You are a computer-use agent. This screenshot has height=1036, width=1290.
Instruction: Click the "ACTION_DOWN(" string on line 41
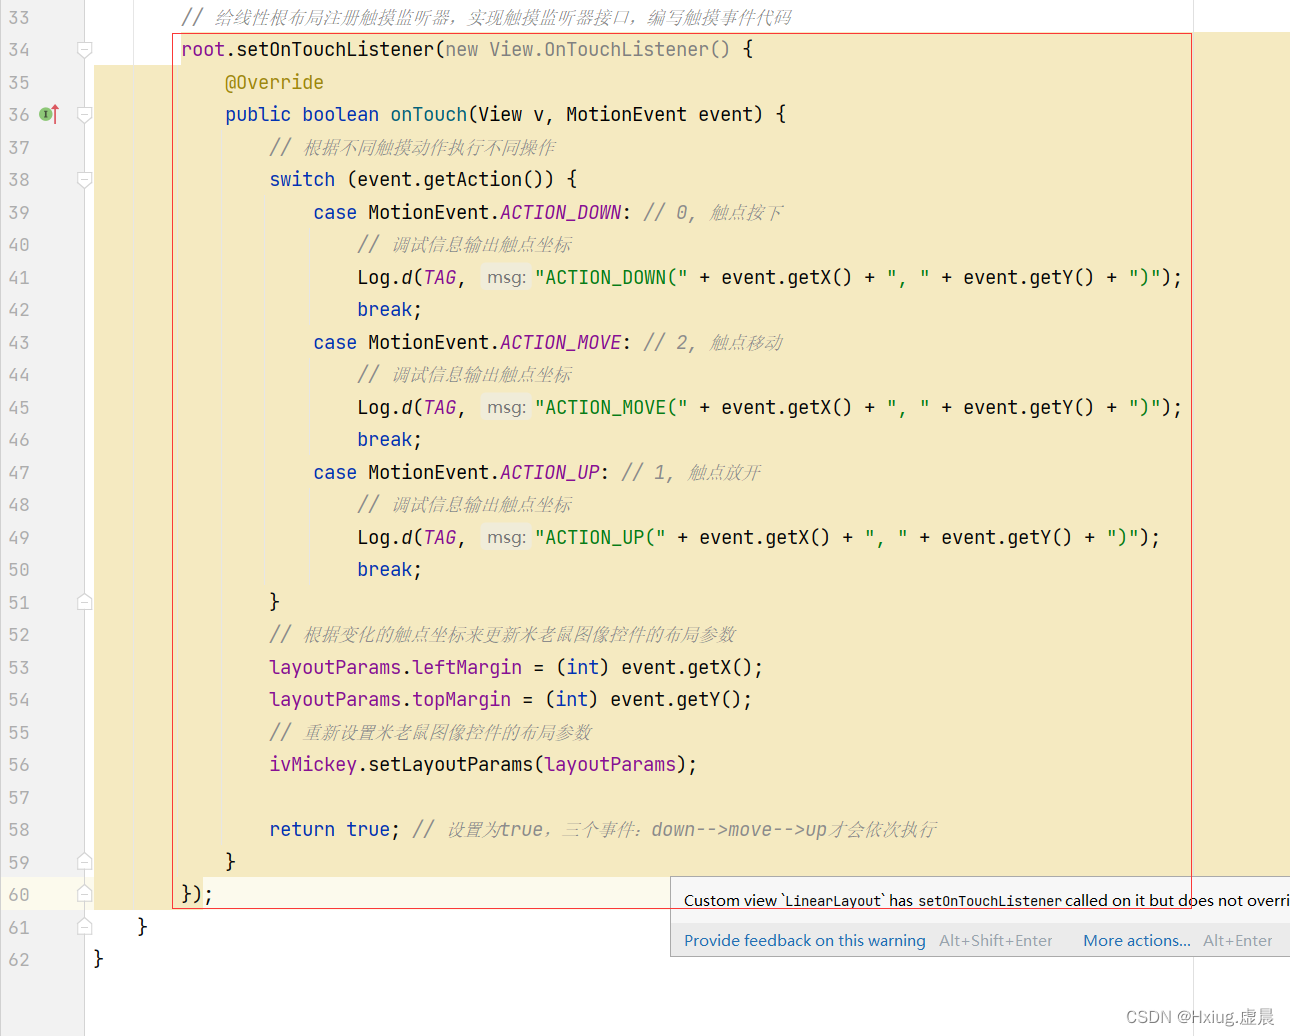(611, 278)
